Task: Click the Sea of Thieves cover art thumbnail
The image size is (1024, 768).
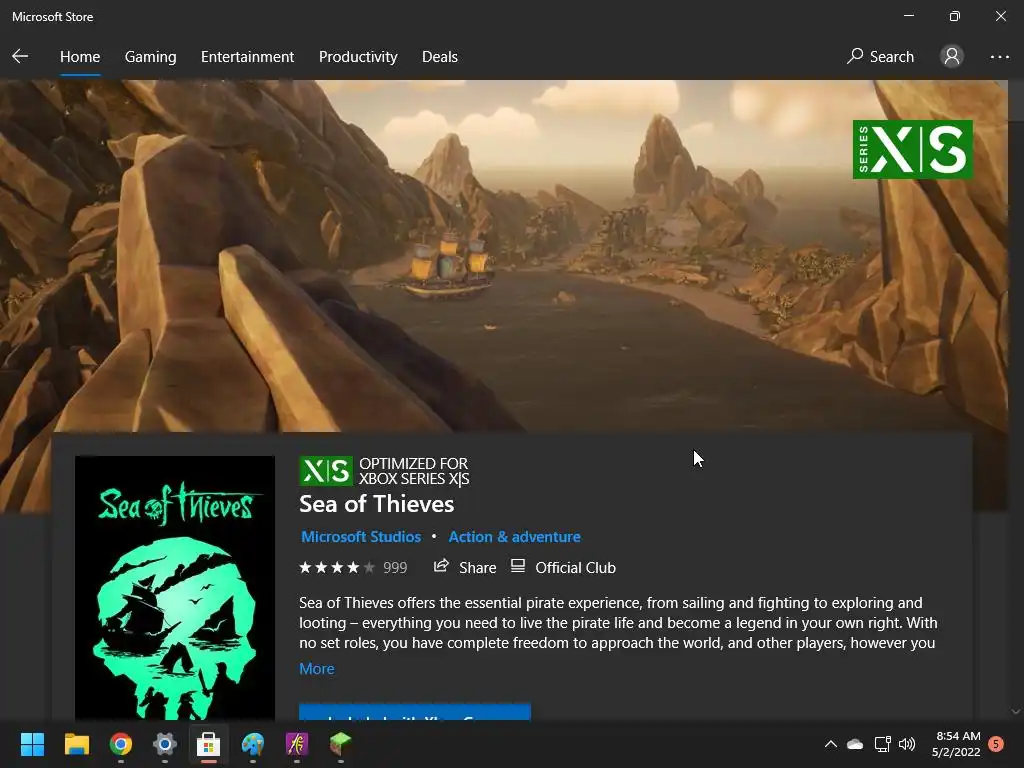Action: coord(175,588)
